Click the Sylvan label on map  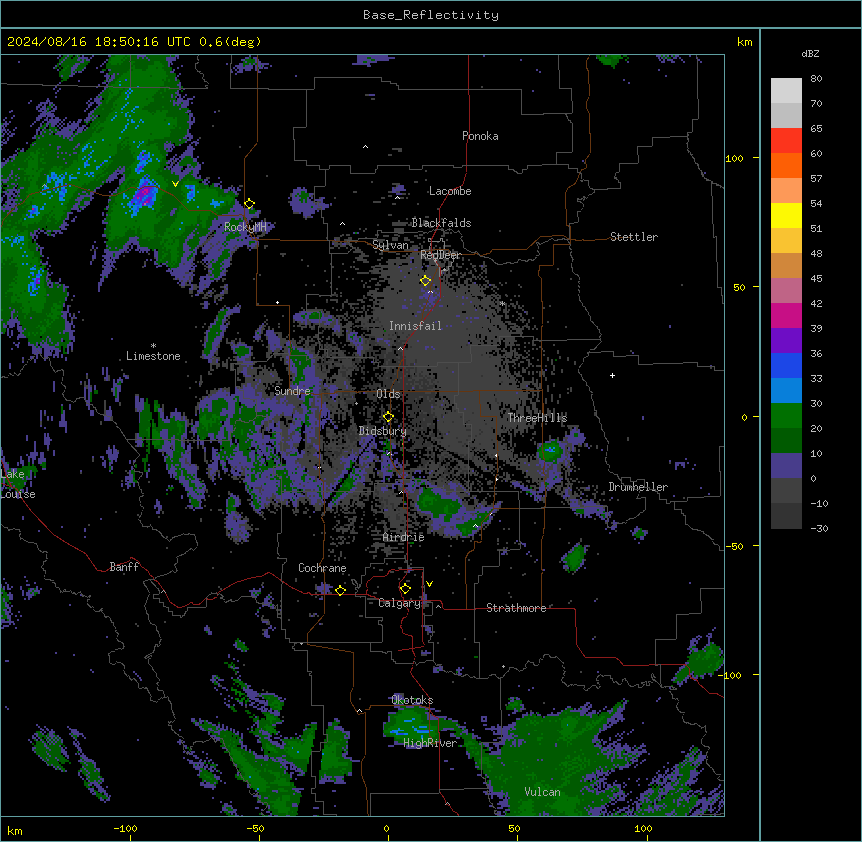[x=390, y=245]
